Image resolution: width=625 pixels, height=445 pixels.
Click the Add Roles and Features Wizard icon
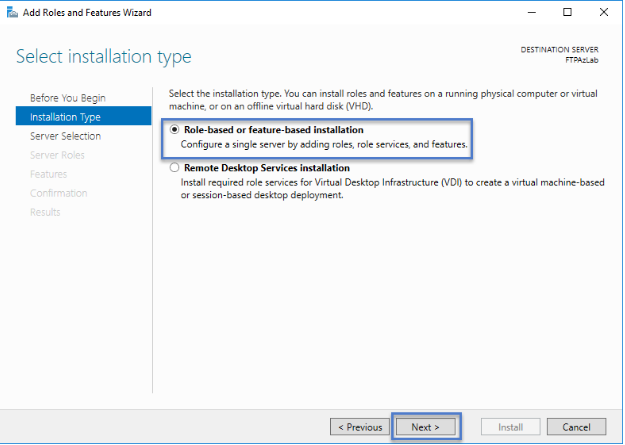click(x=12, y=12)
